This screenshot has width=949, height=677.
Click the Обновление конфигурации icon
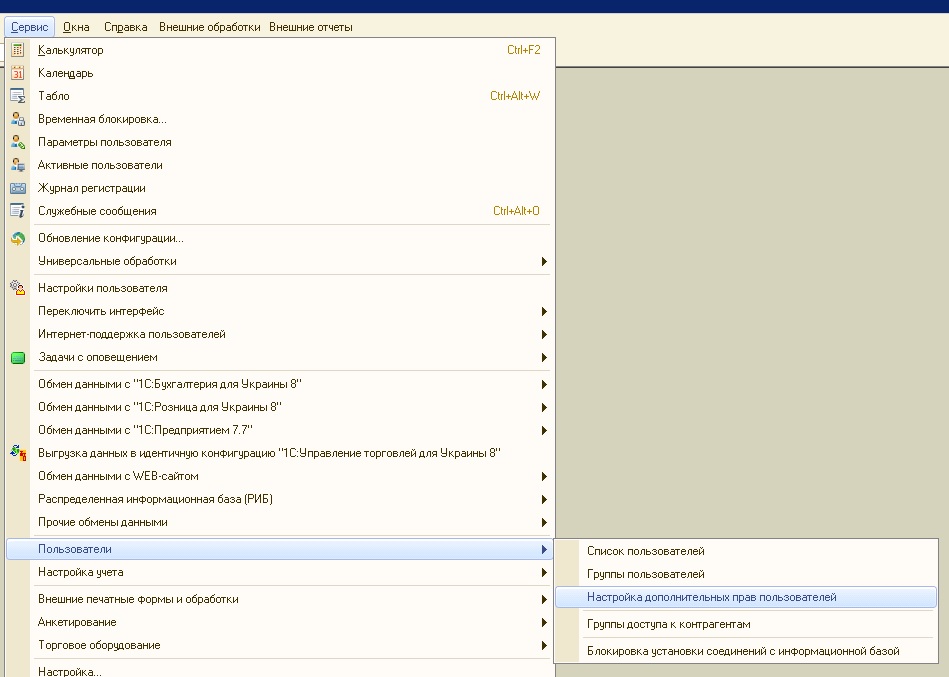18,238
